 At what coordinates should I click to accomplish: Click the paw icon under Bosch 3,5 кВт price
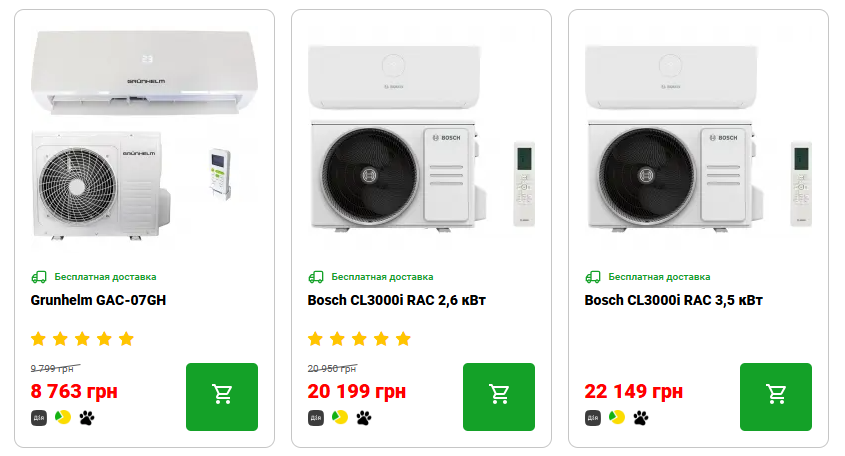tap(641, 416)
